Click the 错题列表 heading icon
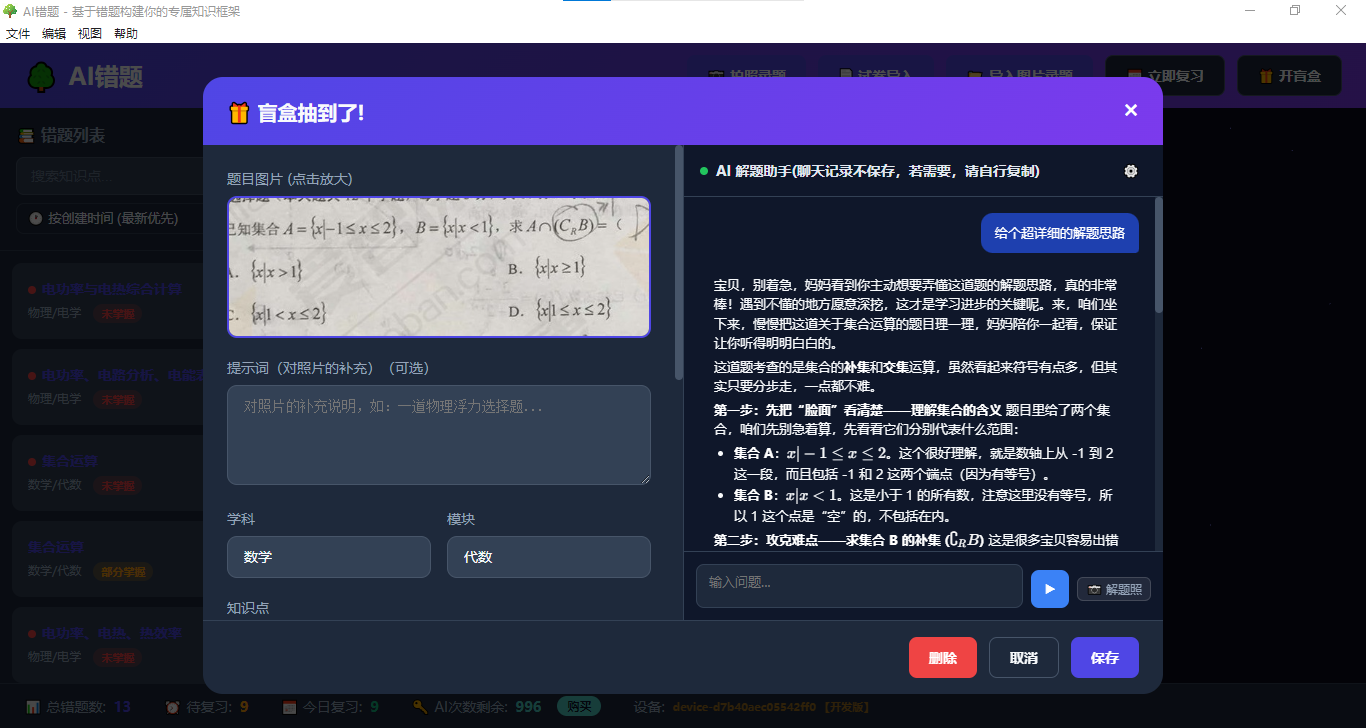Viewport: 1366px width, 728px height. pyautogui.click(x=27, y=136)
